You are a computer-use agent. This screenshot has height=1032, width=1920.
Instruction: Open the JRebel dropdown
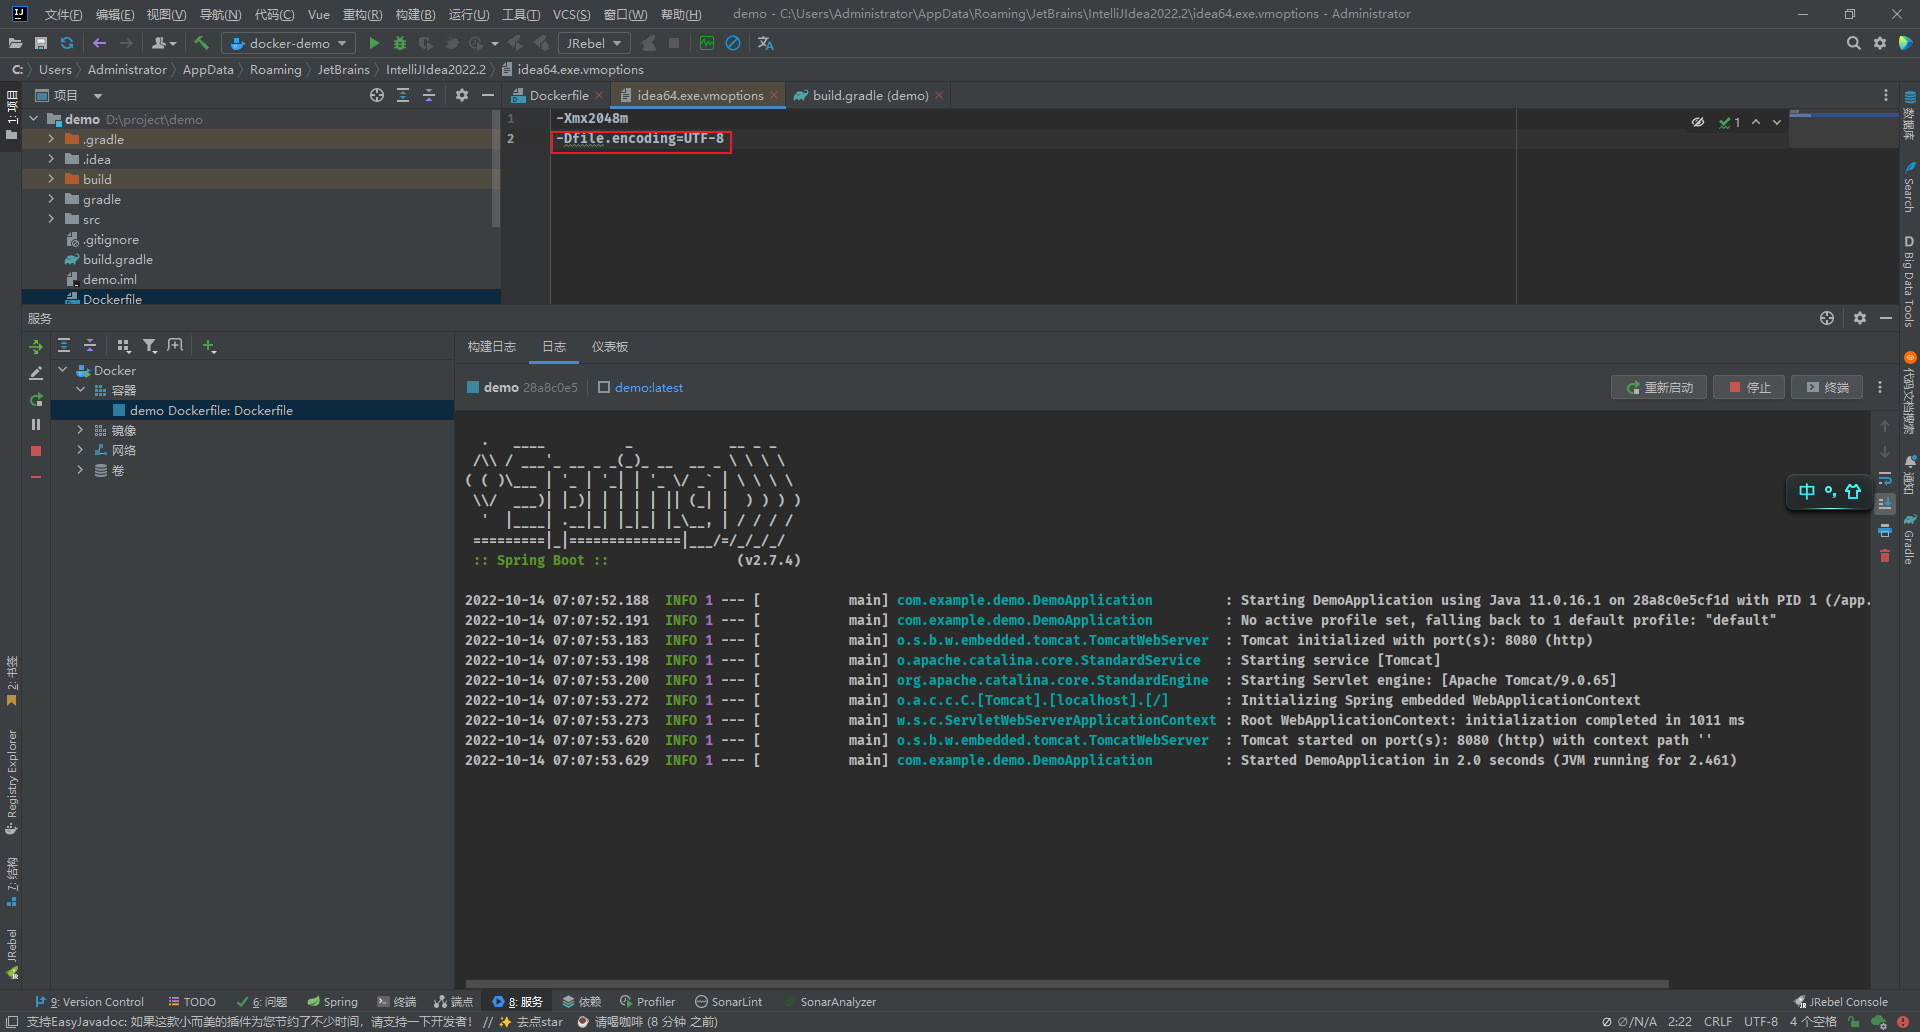tap(594, 43)
